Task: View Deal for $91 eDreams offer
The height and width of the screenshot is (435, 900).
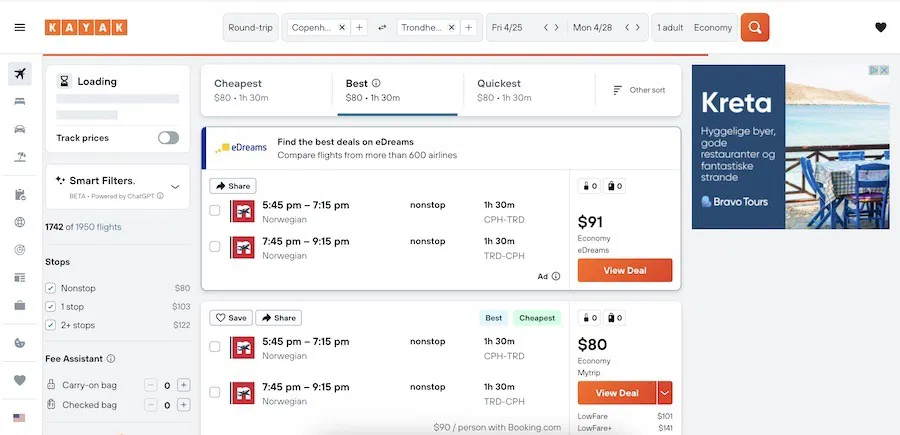Action: (x=624, y=270)
